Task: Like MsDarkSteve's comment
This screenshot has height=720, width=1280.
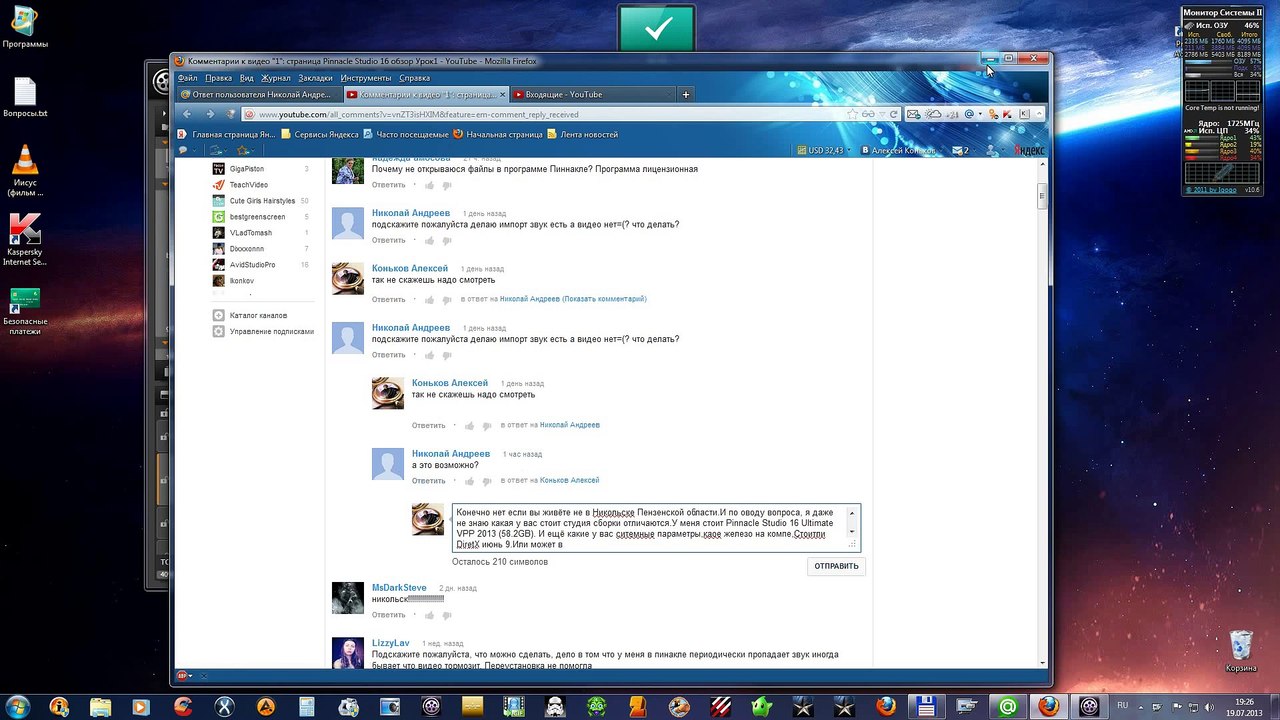Action: pos(428,614)
